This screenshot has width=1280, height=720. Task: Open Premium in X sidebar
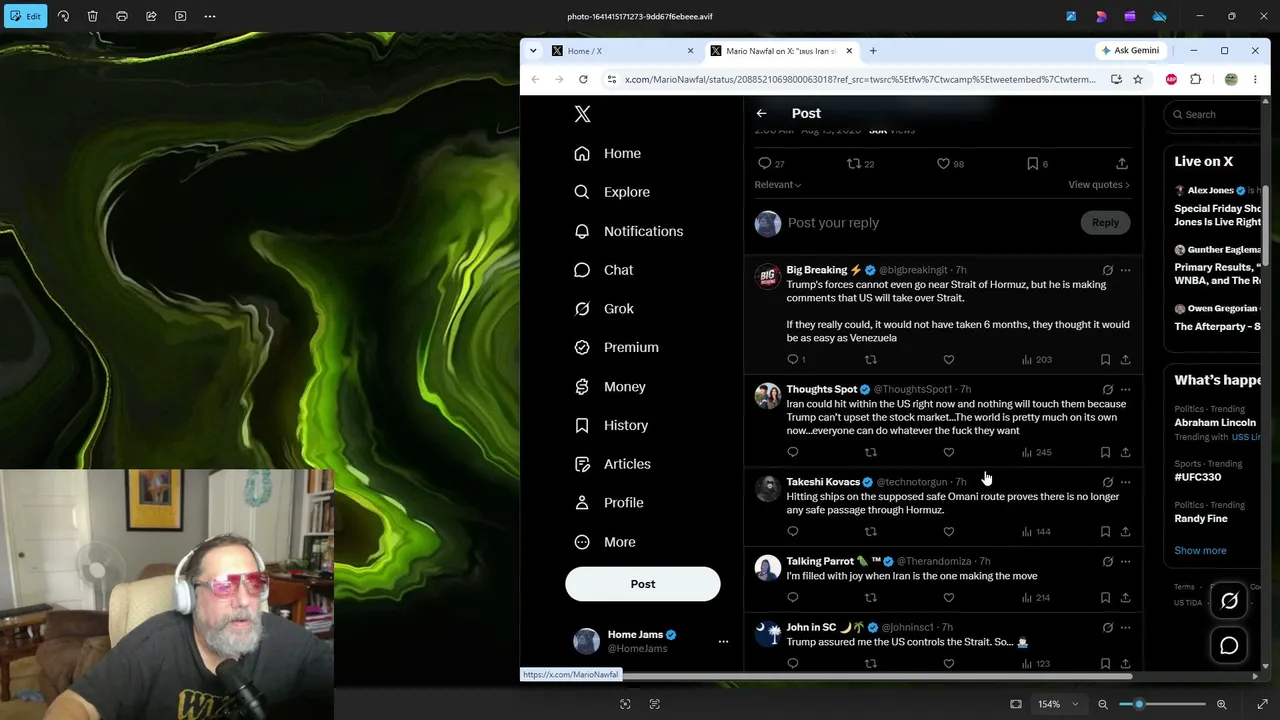tap(617, 347)
